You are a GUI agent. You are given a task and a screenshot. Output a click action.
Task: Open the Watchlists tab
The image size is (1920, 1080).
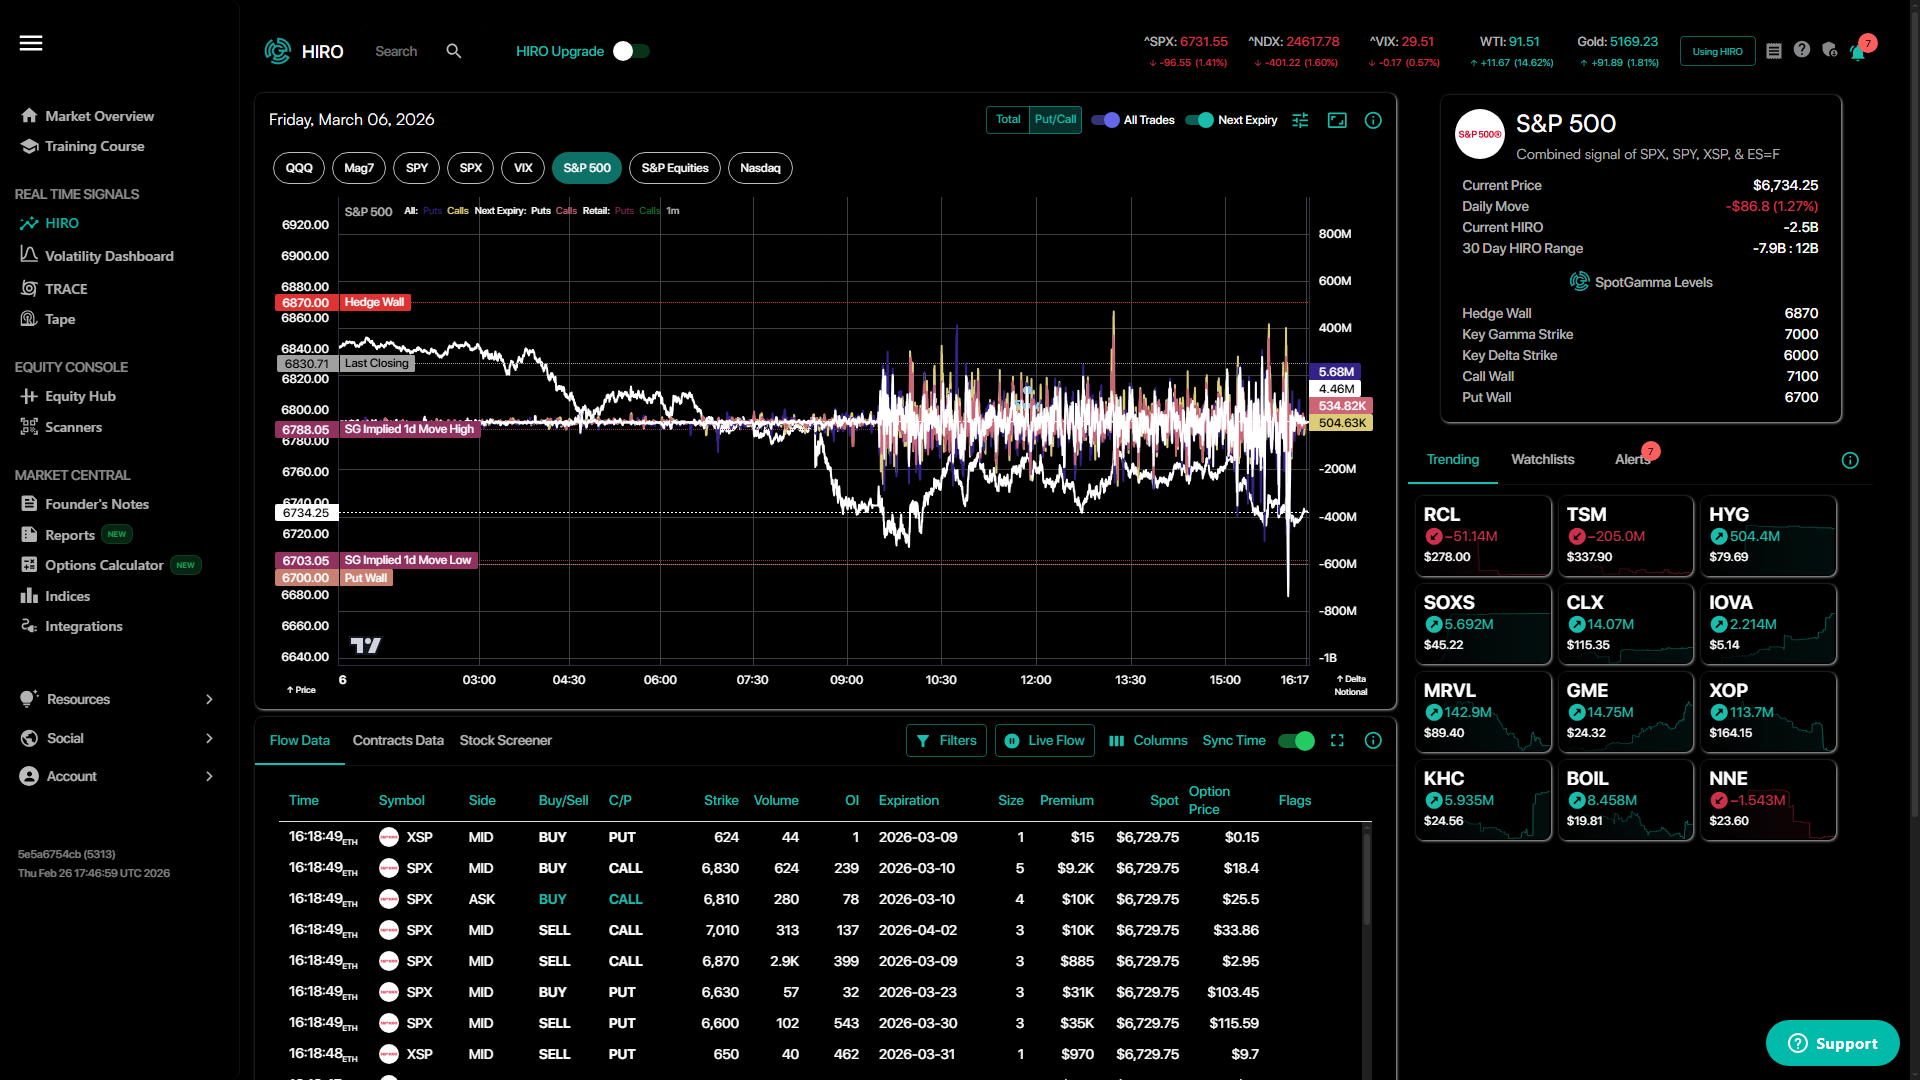coord(1542,460)
